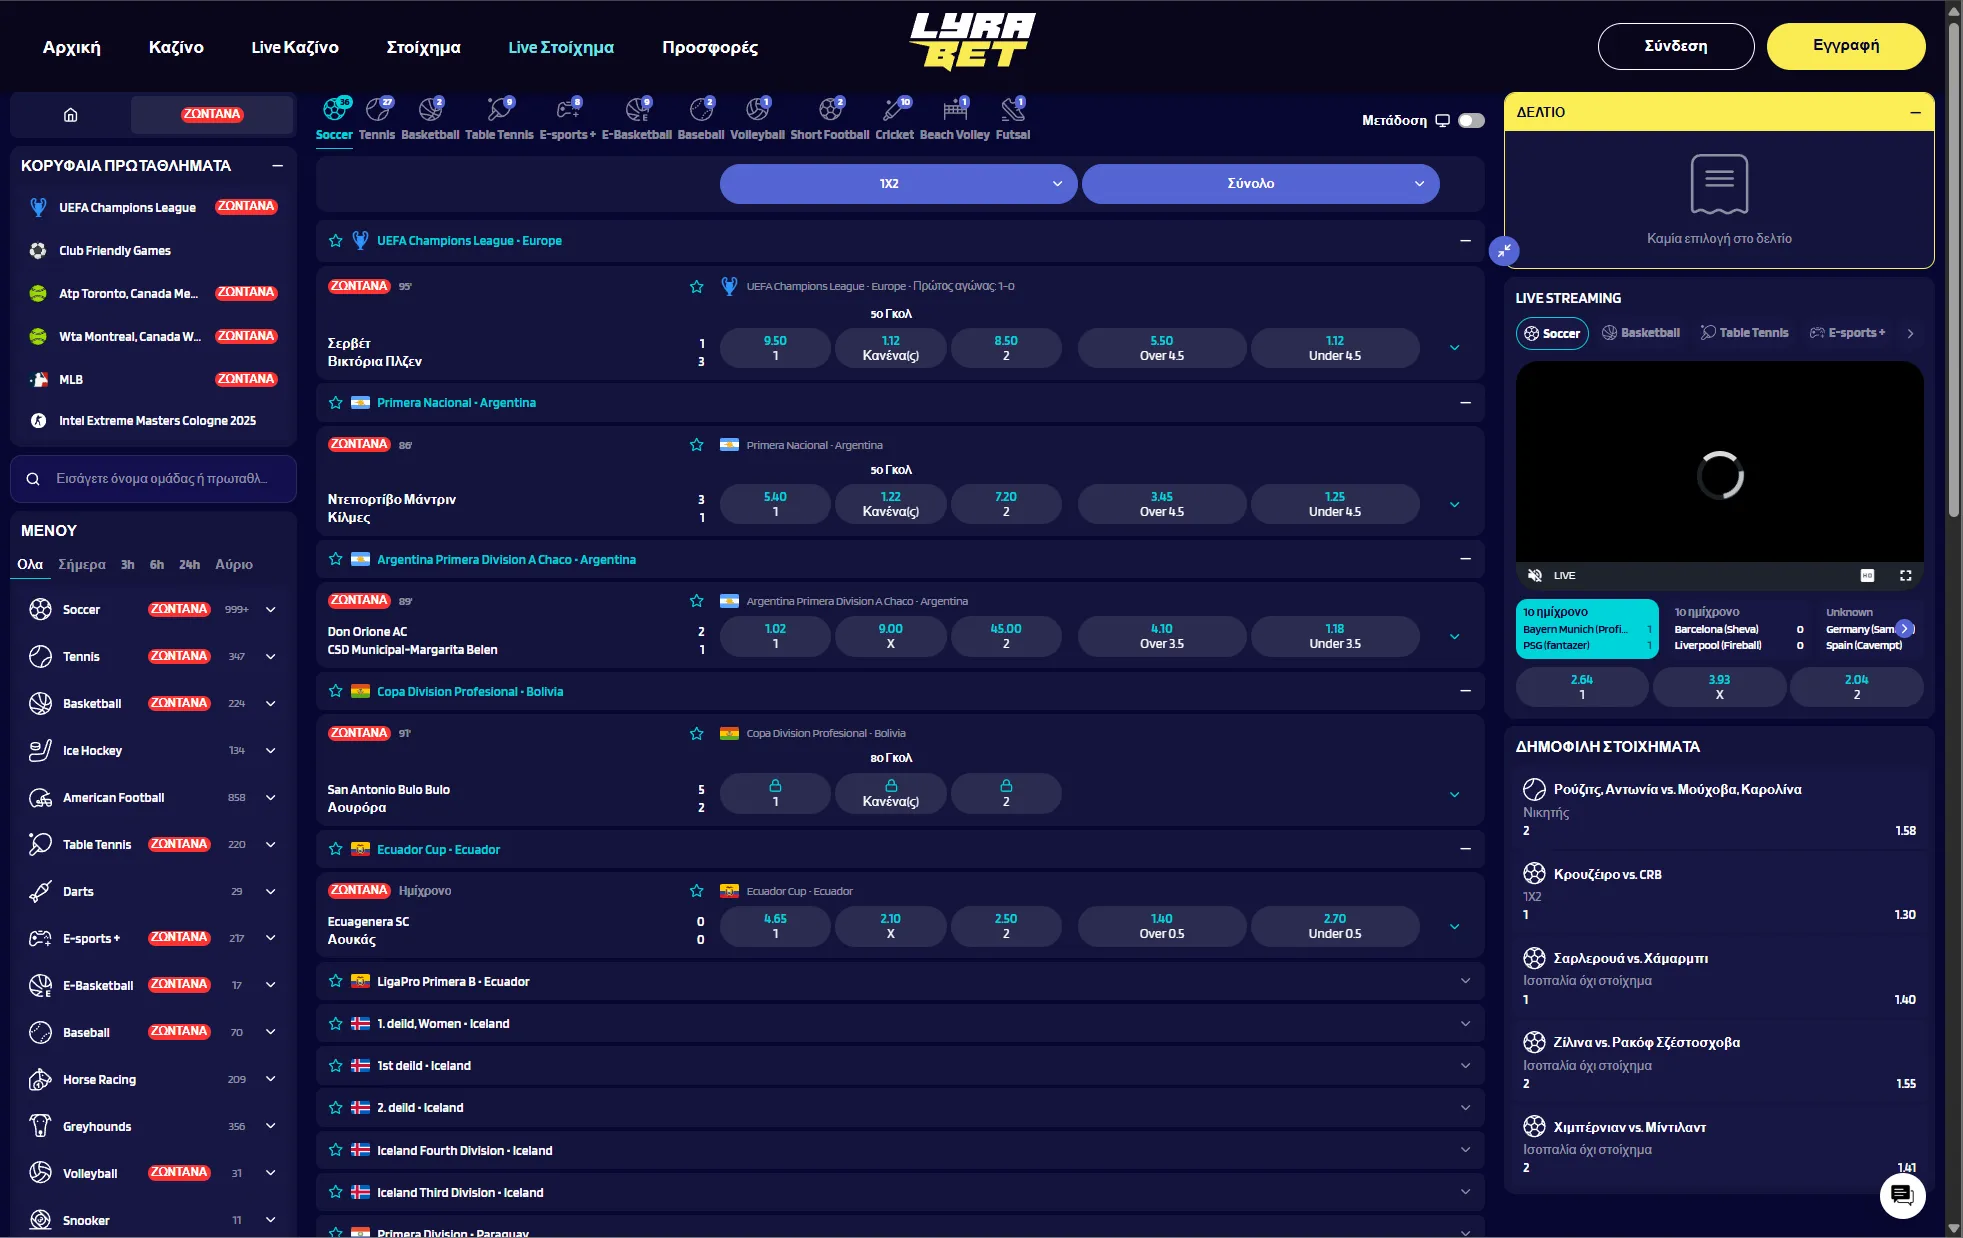The height and width of the screenshot is (1238, 1963).
Task: Favorite UEFA Champions League - Europe league star
Action: tap(336, 241)
